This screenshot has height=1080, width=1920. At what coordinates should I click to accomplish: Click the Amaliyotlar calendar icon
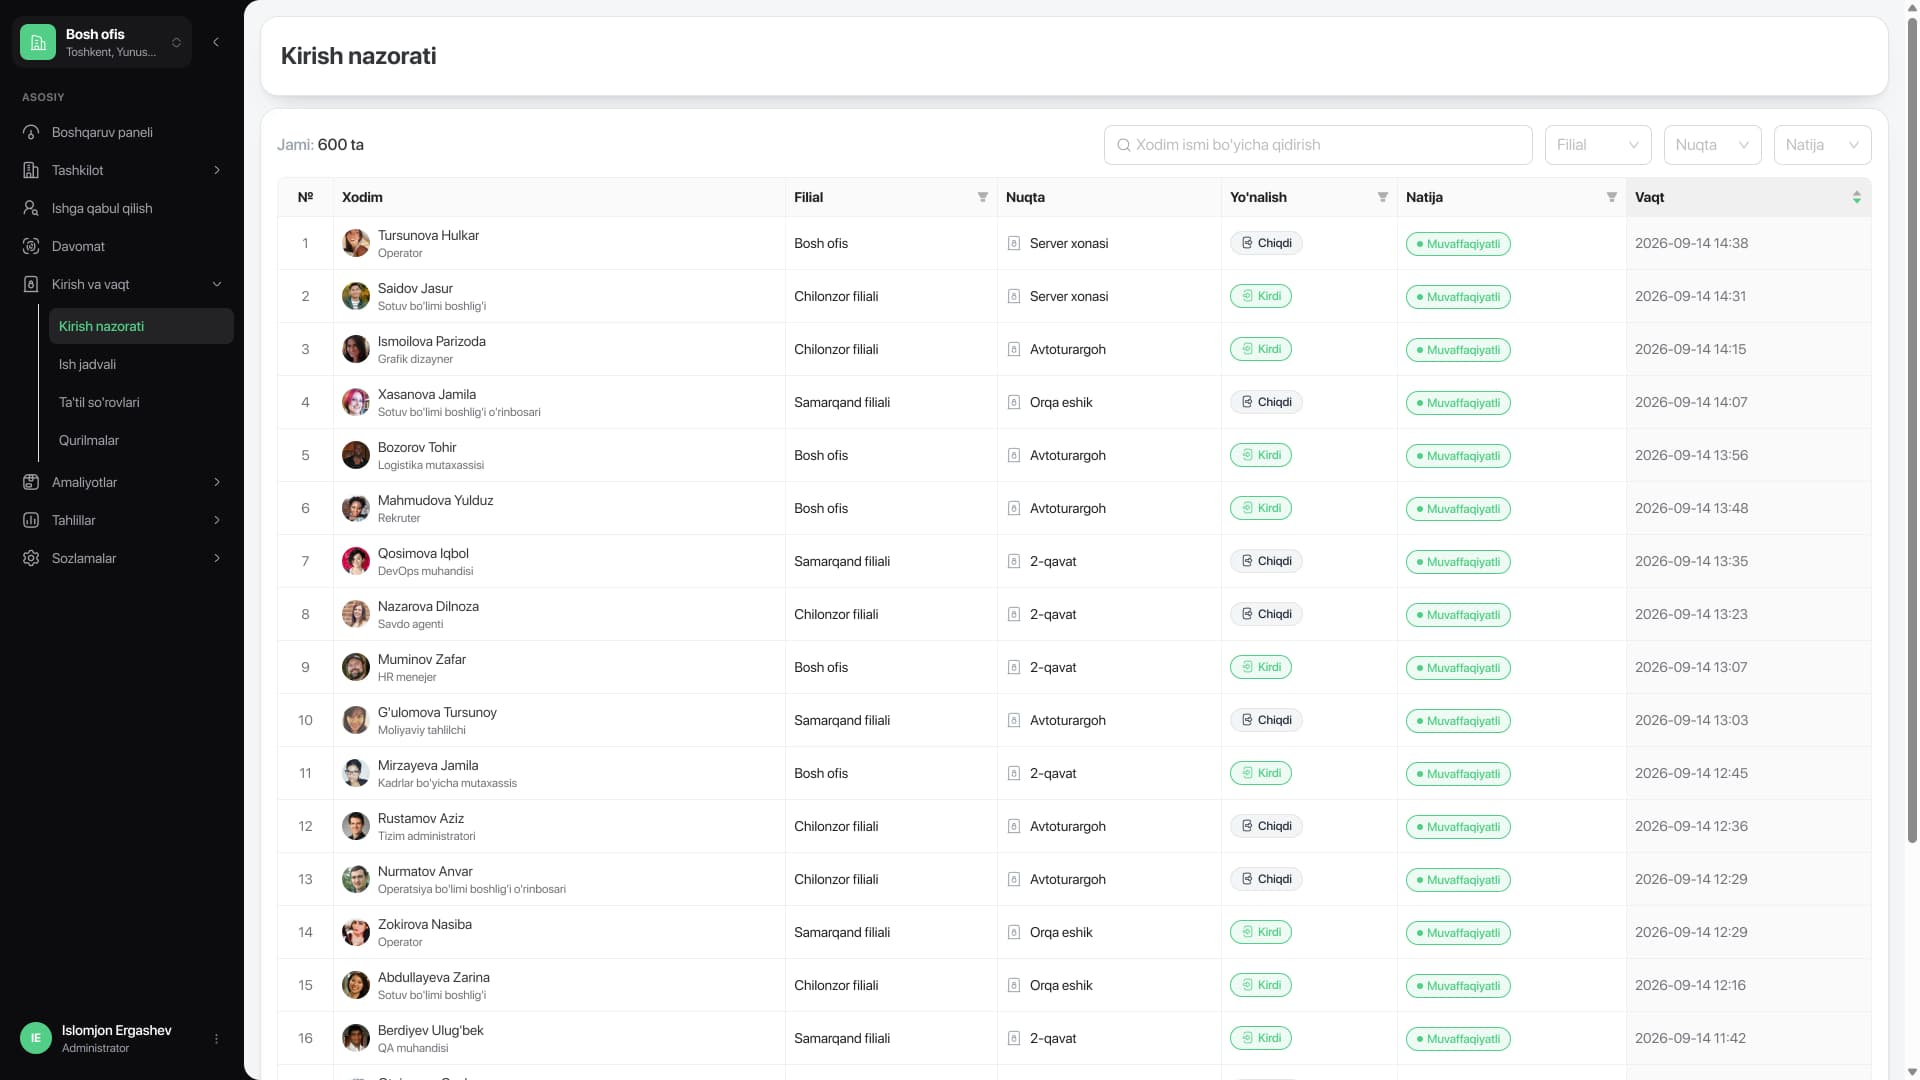[x=31, y=482]
